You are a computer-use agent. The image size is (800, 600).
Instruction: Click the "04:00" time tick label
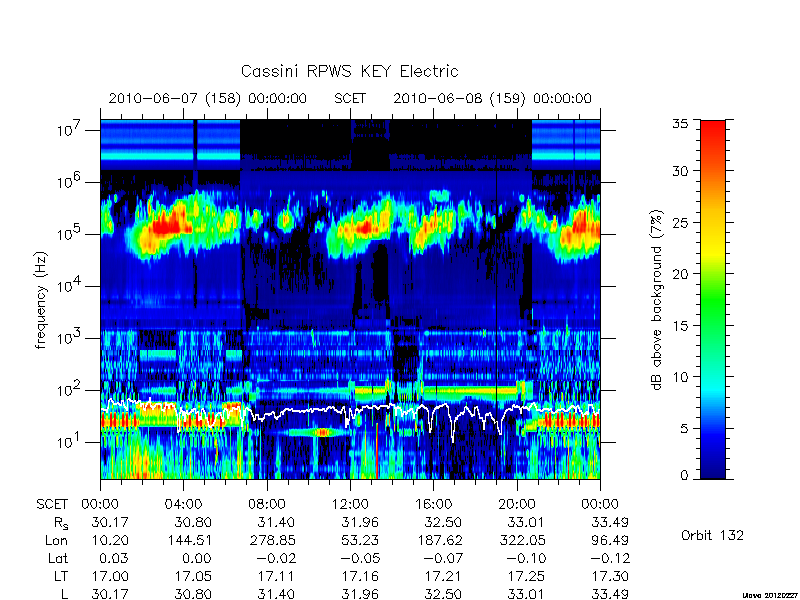tap(184, 504)
